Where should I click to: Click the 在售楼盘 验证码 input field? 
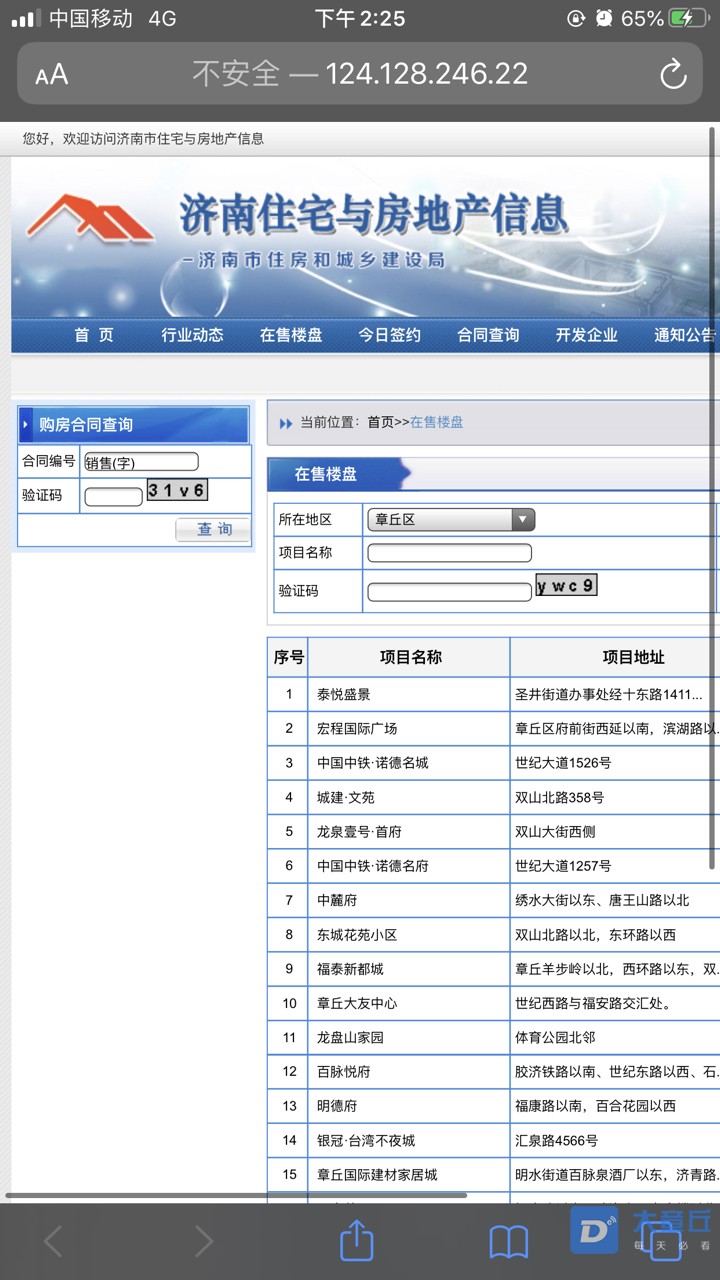pos(450,592)
